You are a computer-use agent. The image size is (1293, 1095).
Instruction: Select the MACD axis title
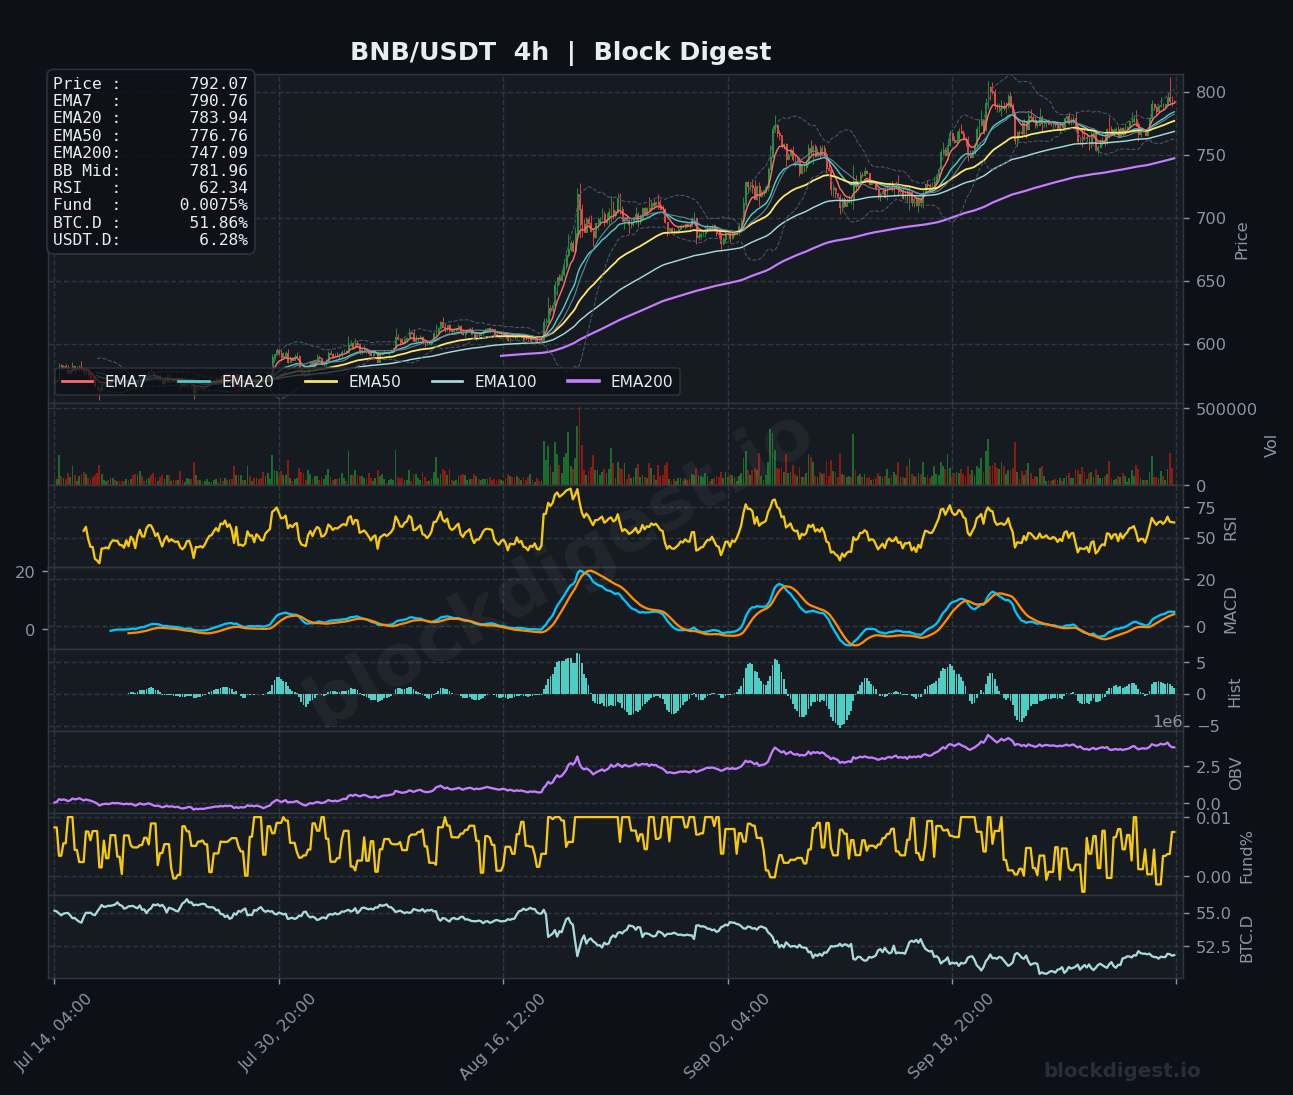(1230, 610)
